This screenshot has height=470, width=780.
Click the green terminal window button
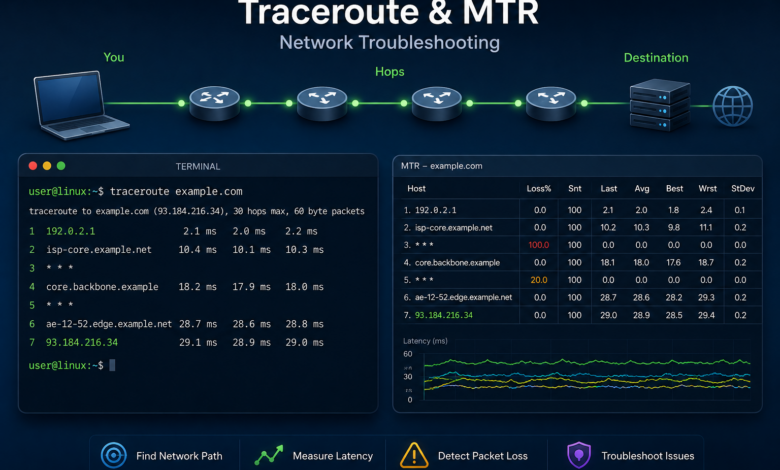click(61, 166)
